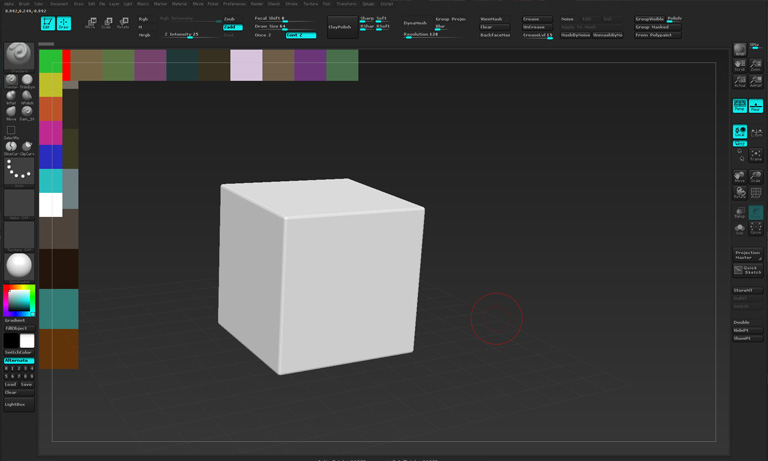Expand the Material palette menu

(179, 4)
